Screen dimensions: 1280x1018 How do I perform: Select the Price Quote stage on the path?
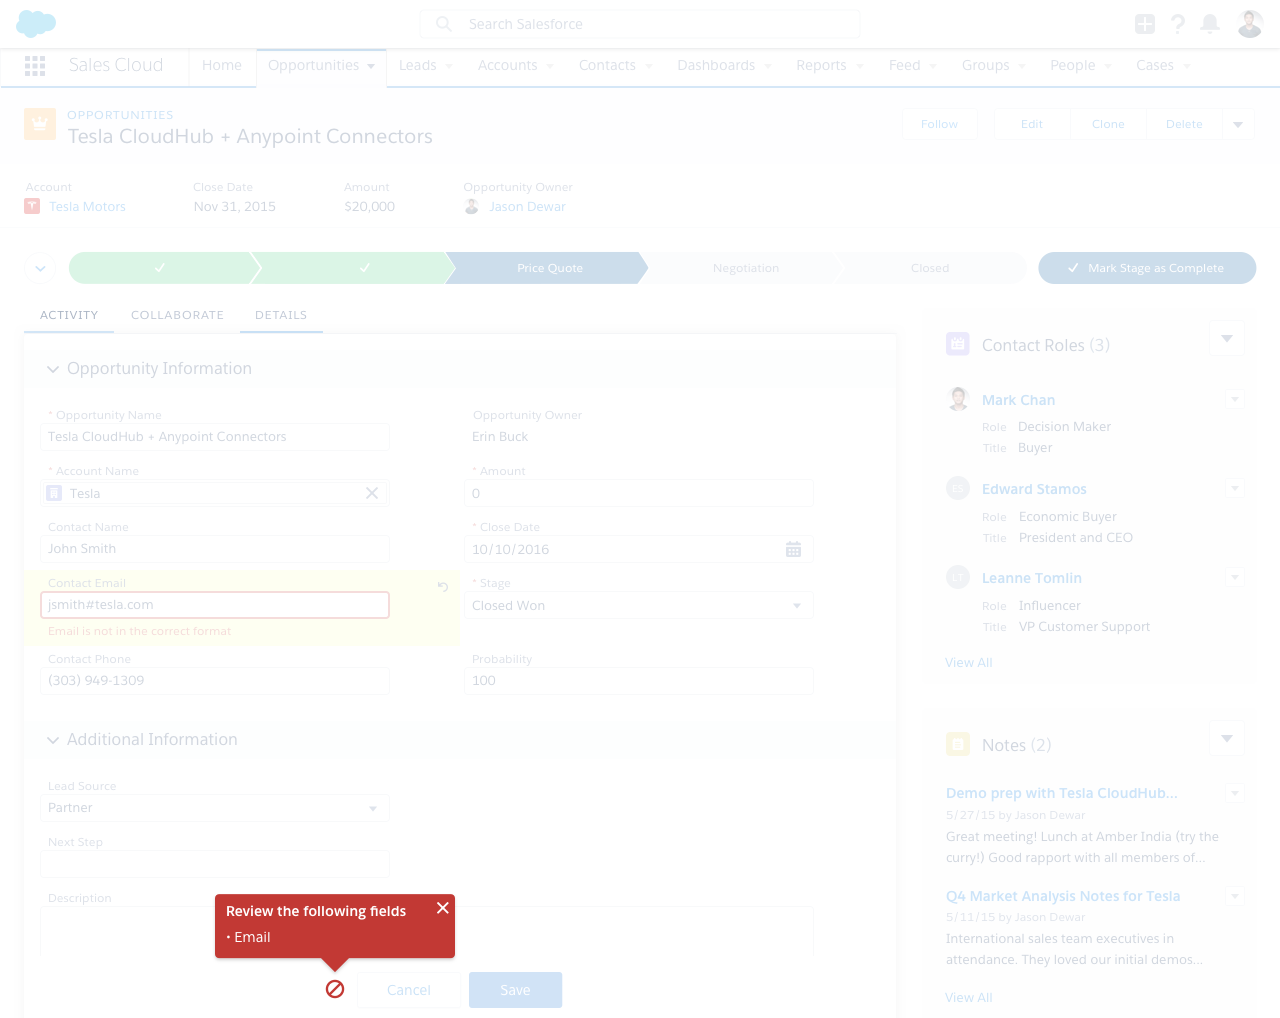549,268
